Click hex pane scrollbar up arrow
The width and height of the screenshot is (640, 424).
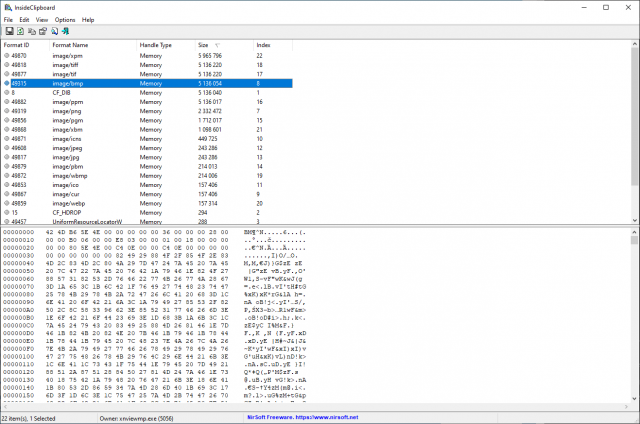(634, 232)
